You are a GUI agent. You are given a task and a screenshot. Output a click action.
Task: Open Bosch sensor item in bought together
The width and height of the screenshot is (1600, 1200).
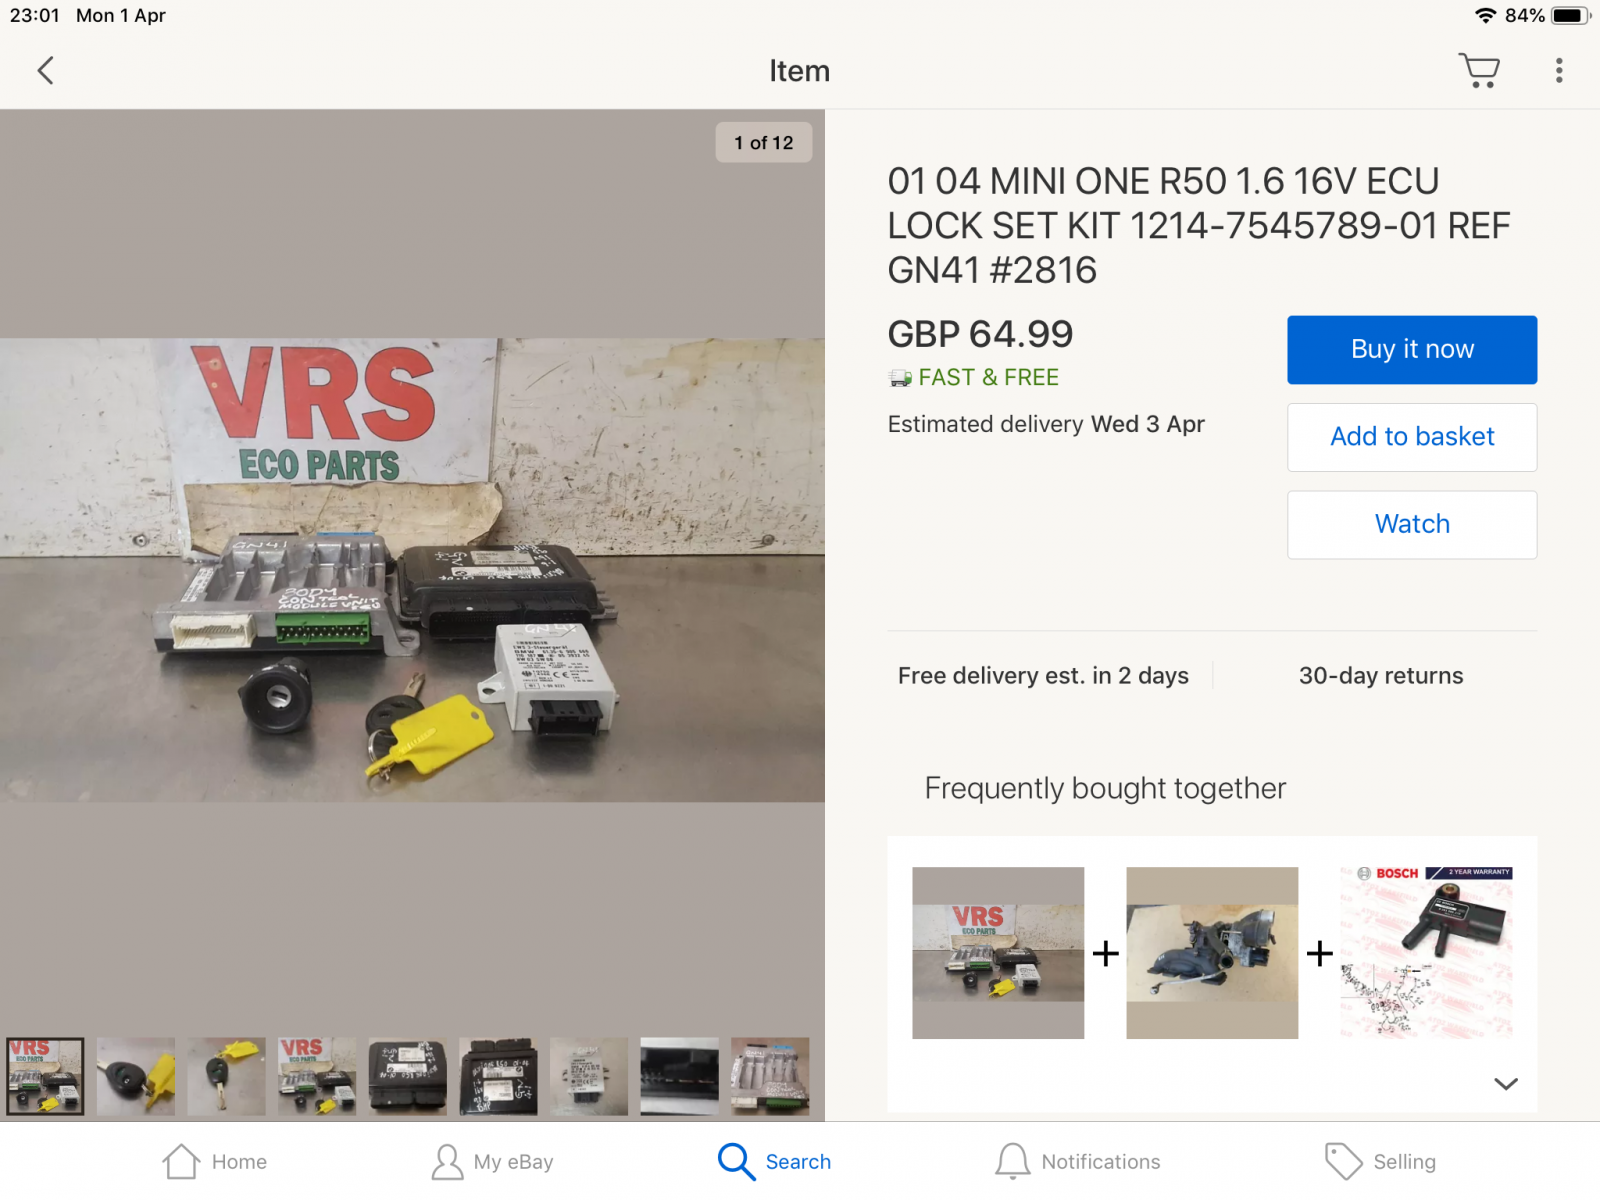point(1426,953)
